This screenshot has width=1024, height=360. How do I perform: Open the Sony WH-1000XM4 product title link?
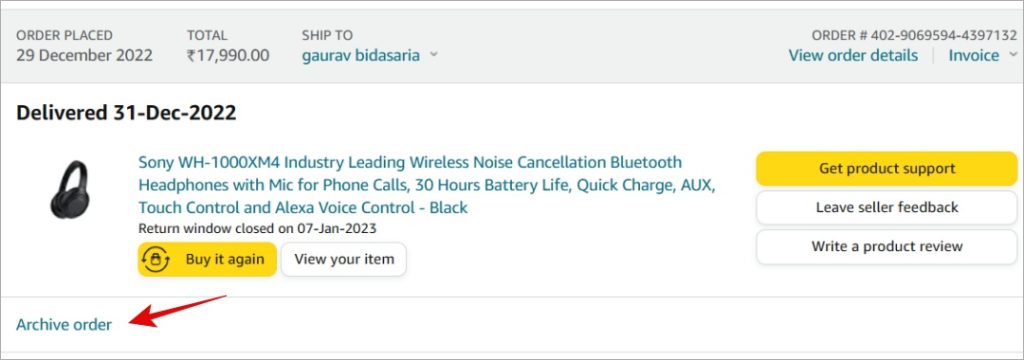(x=427, y=185)
